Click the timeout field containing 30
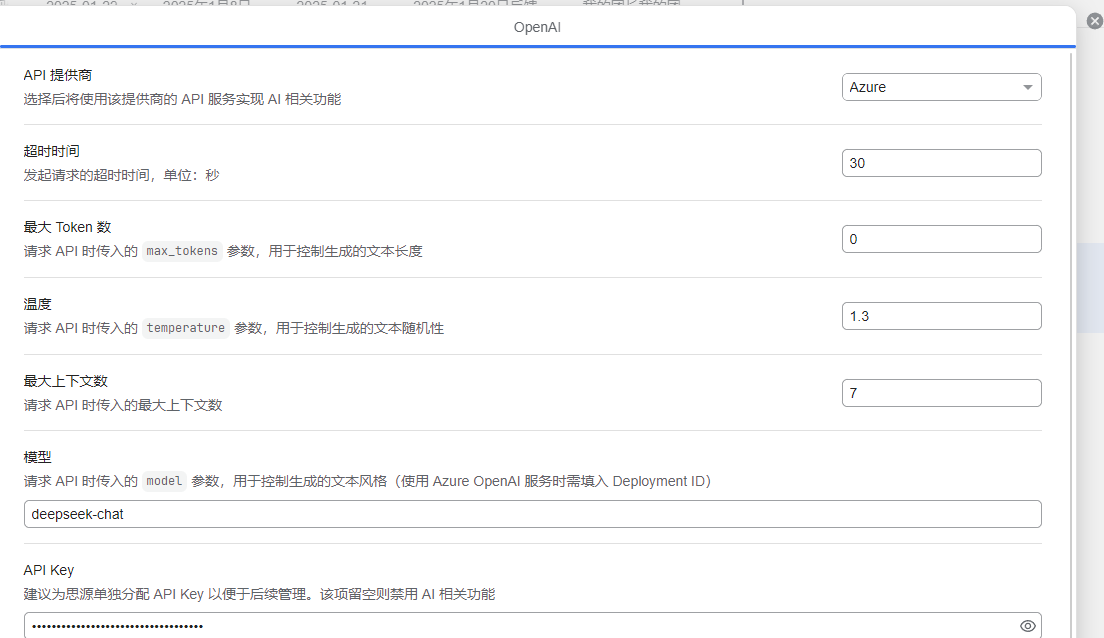This screenshot has width=1104, height=638. 941,163
